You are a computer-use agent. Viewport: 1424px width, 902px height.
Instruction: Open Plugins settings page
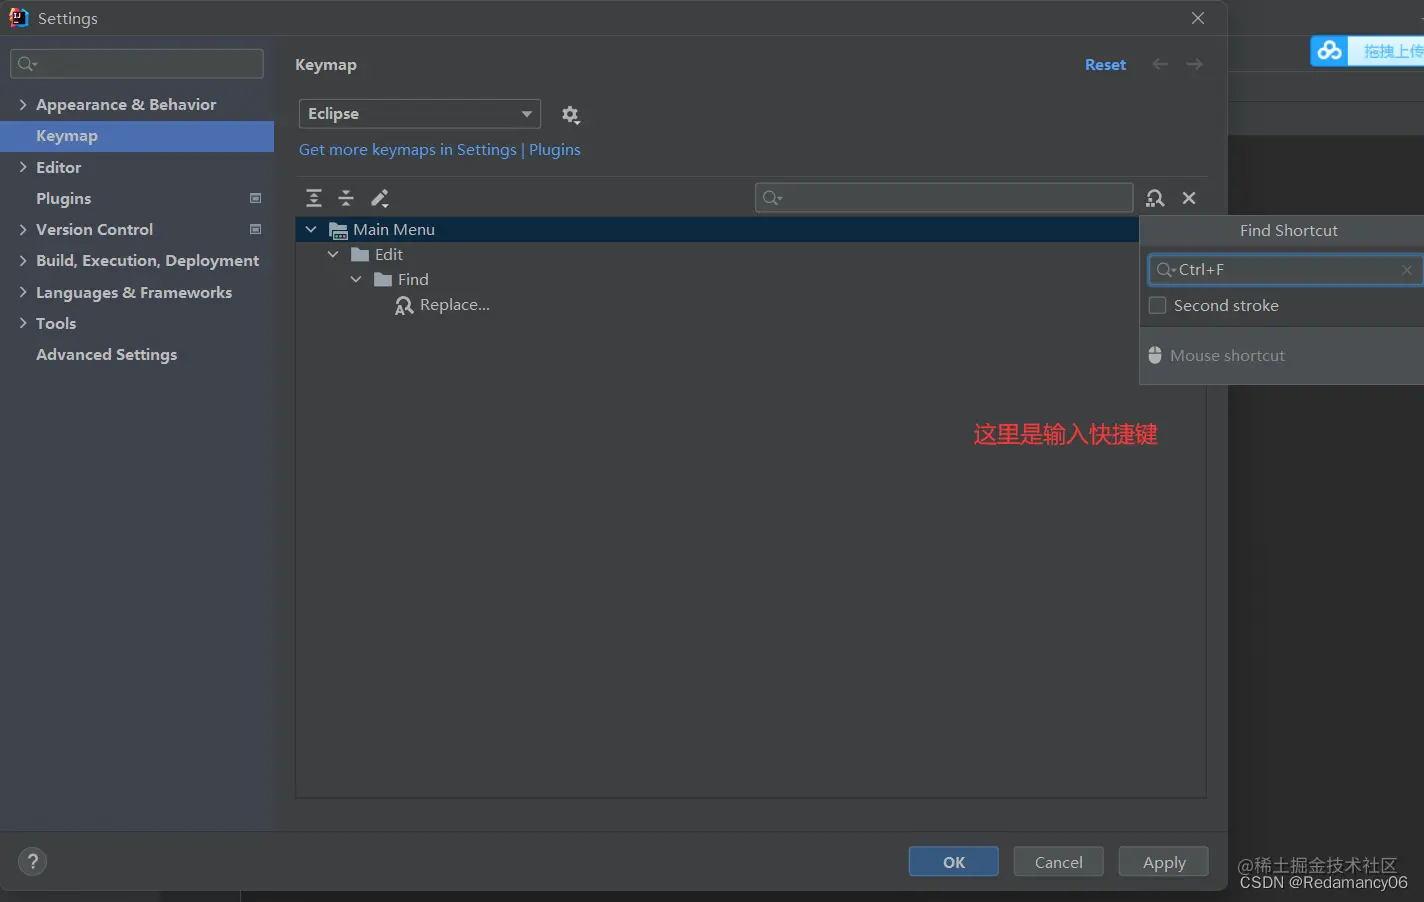(64, 198)
